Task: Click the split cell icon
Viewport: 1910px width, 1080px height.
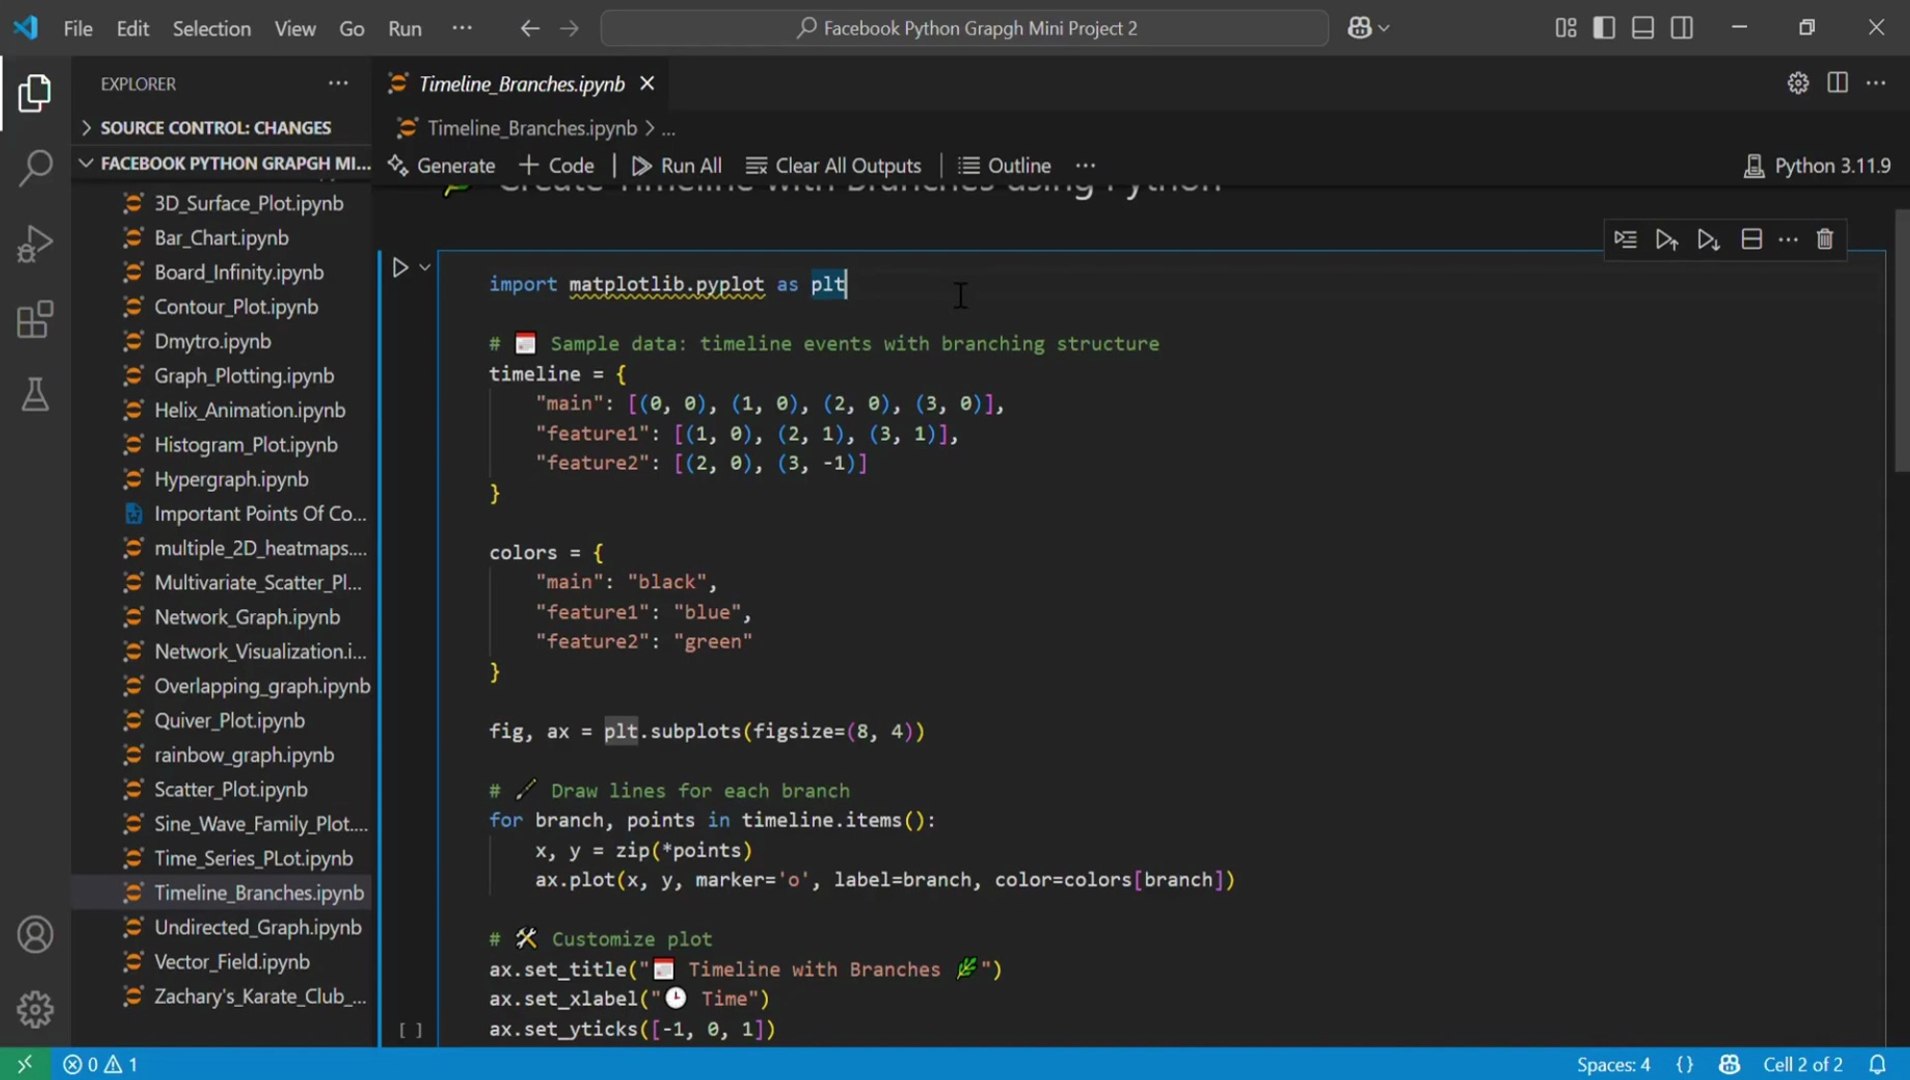Action: (x=1751, y=240)
